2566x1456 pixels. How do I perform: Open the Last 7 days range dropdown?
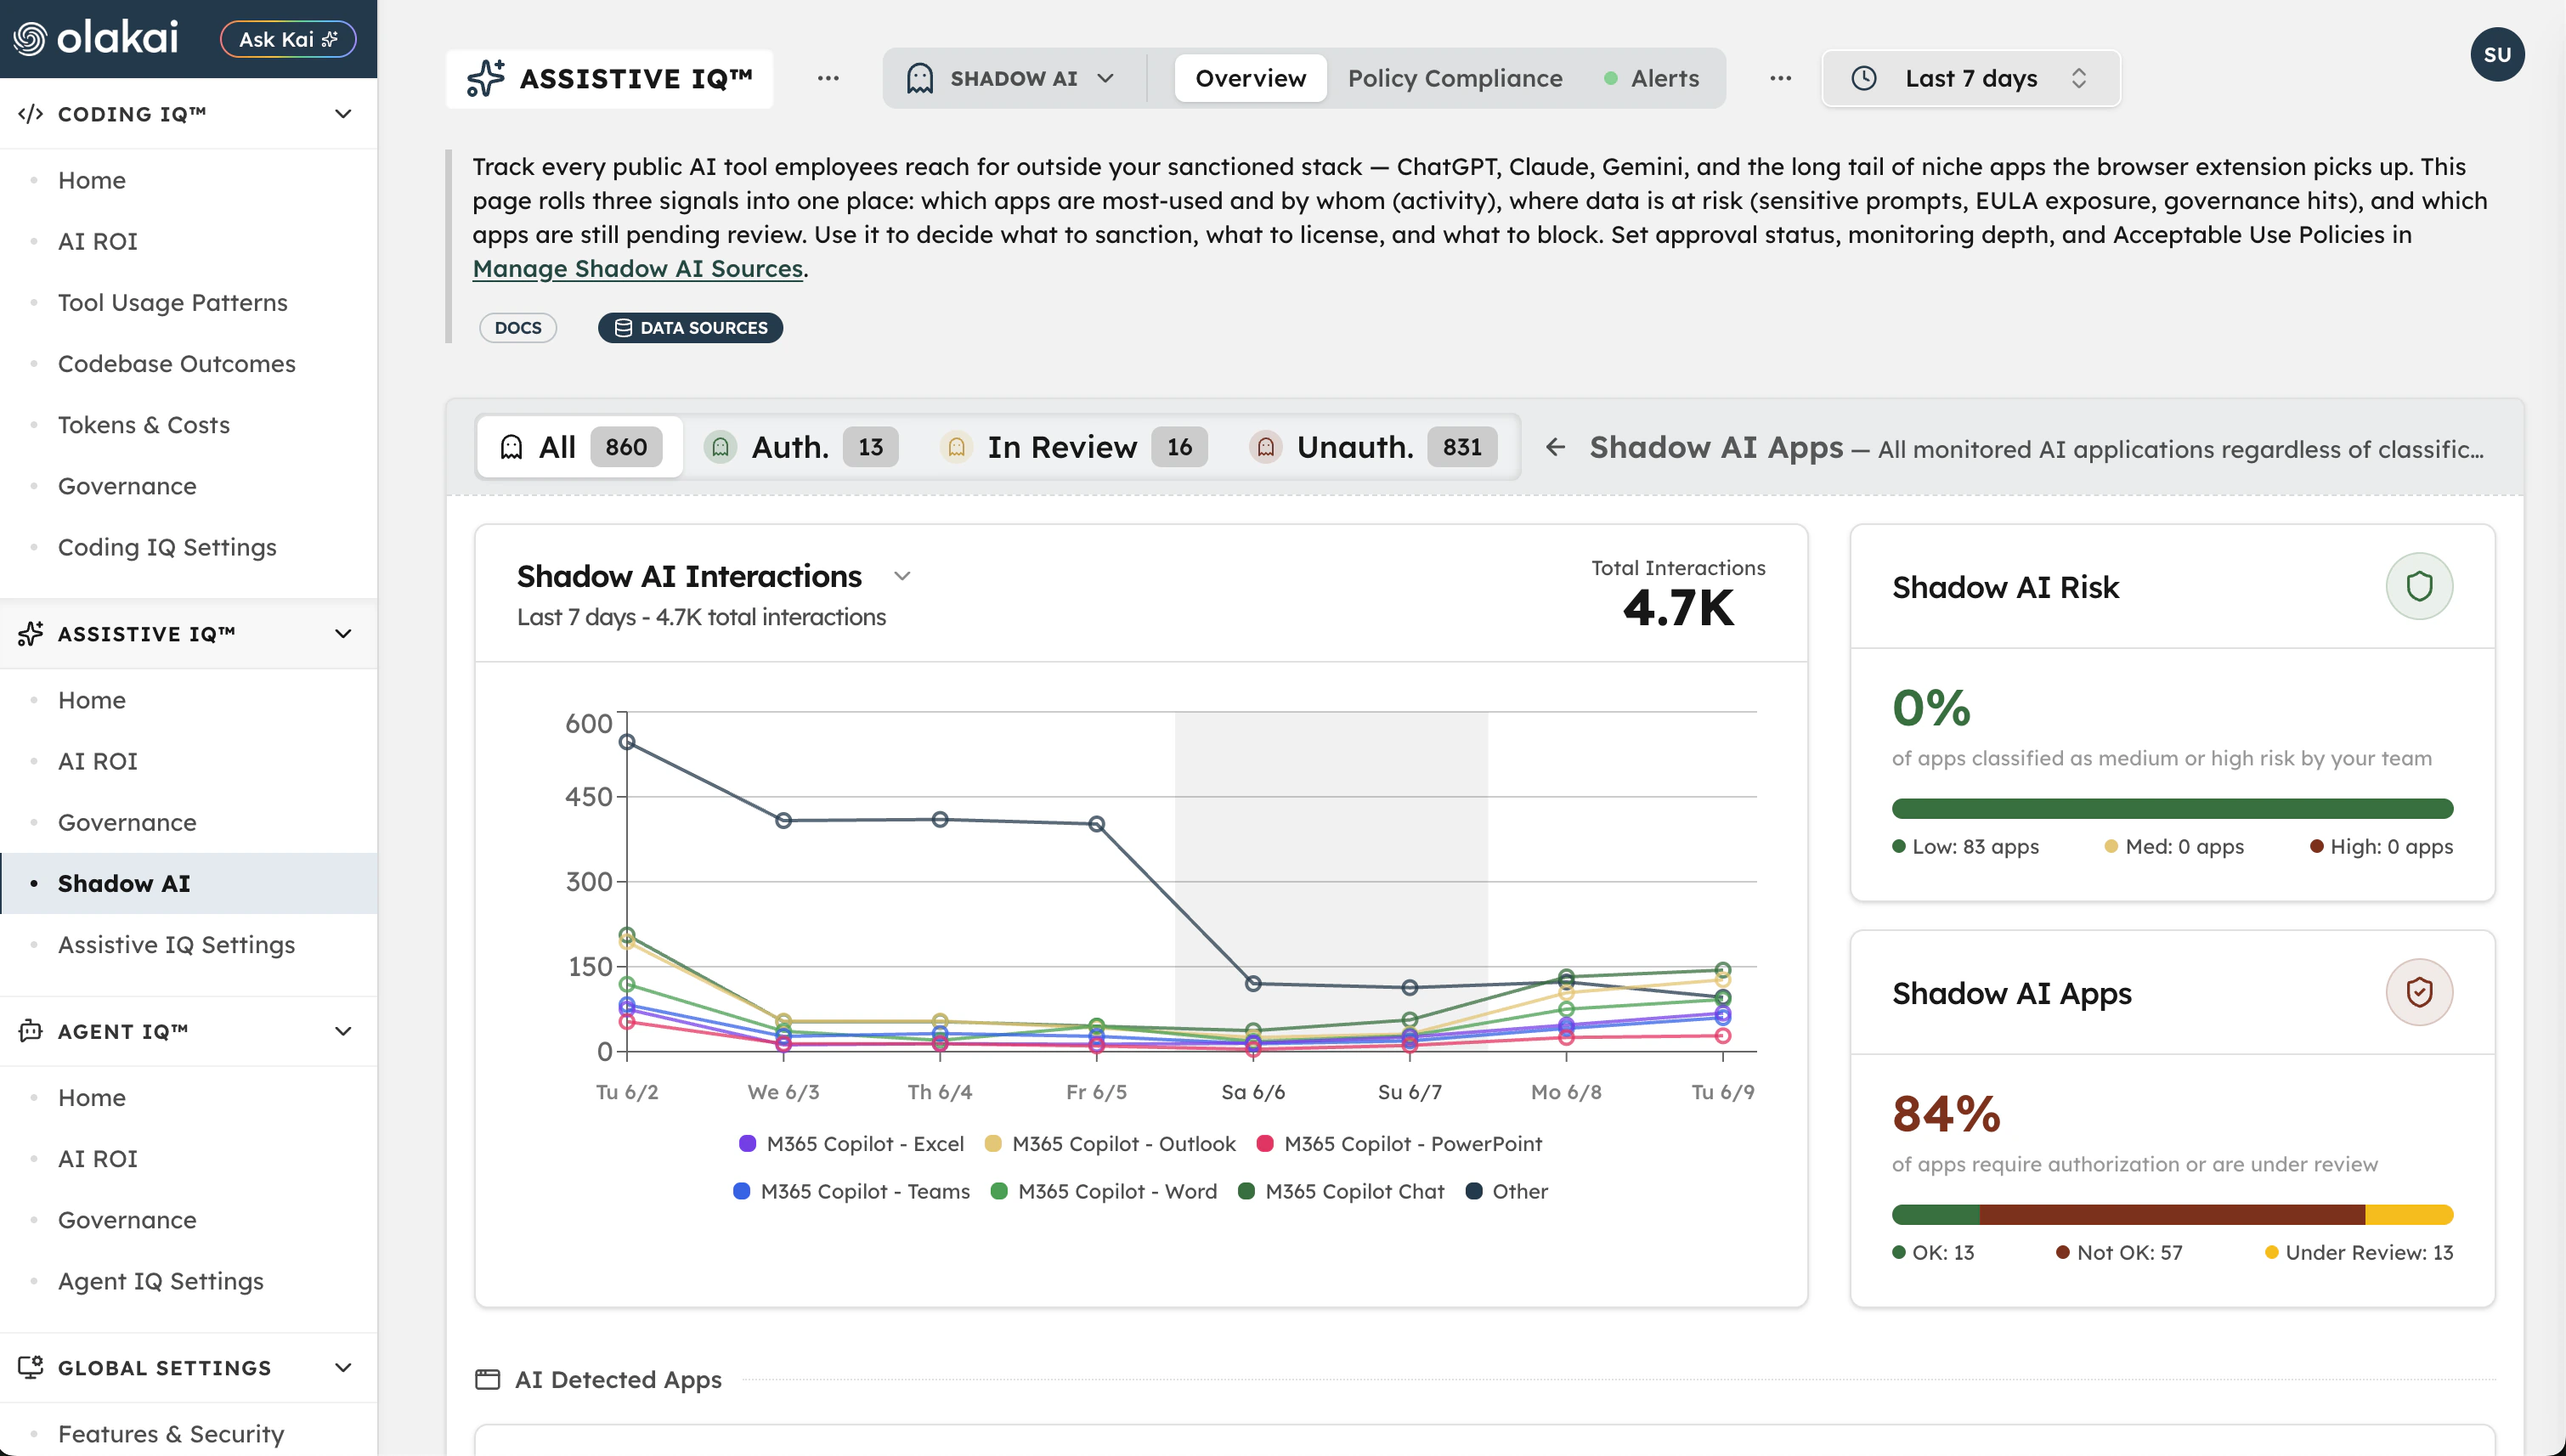click(x=1970, y=78)
